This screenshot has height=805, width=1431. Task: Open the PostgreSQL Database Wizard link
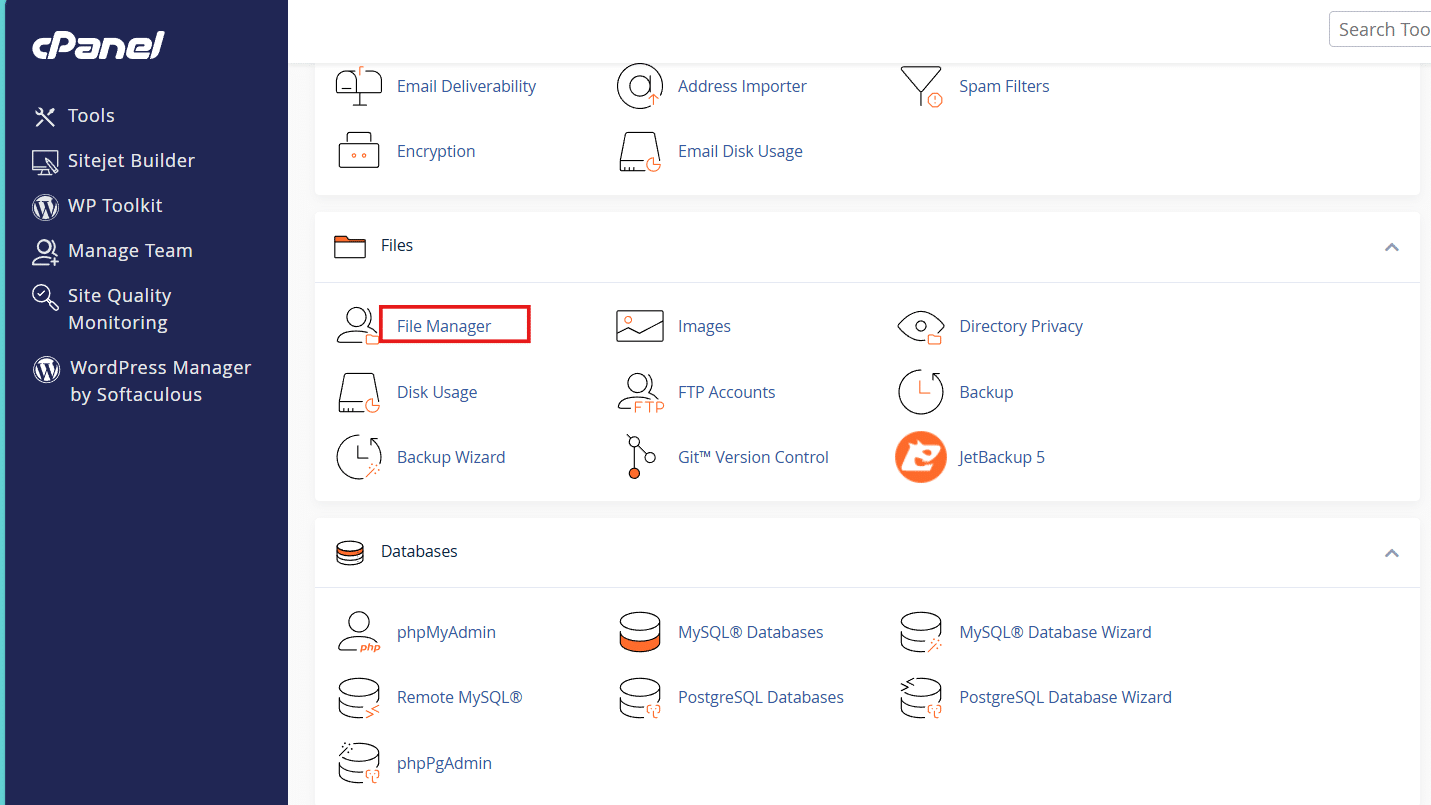click(1065, 697)
